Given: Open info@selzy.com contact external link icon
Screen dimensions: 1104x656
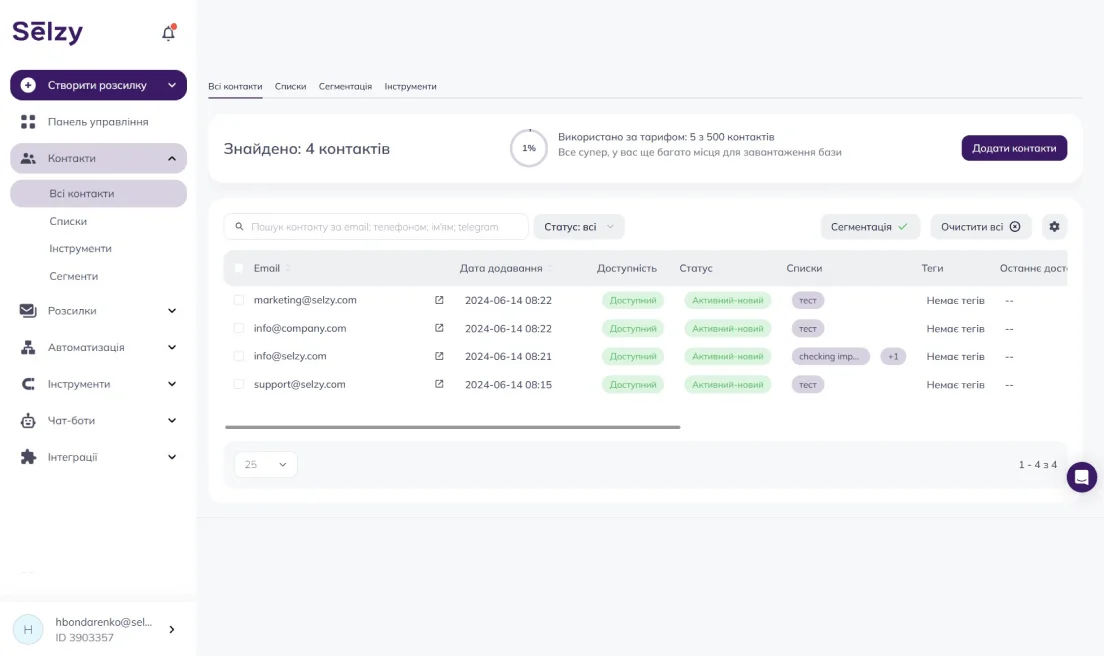Looking at the screenshot, I should click(x=439, y=356).
